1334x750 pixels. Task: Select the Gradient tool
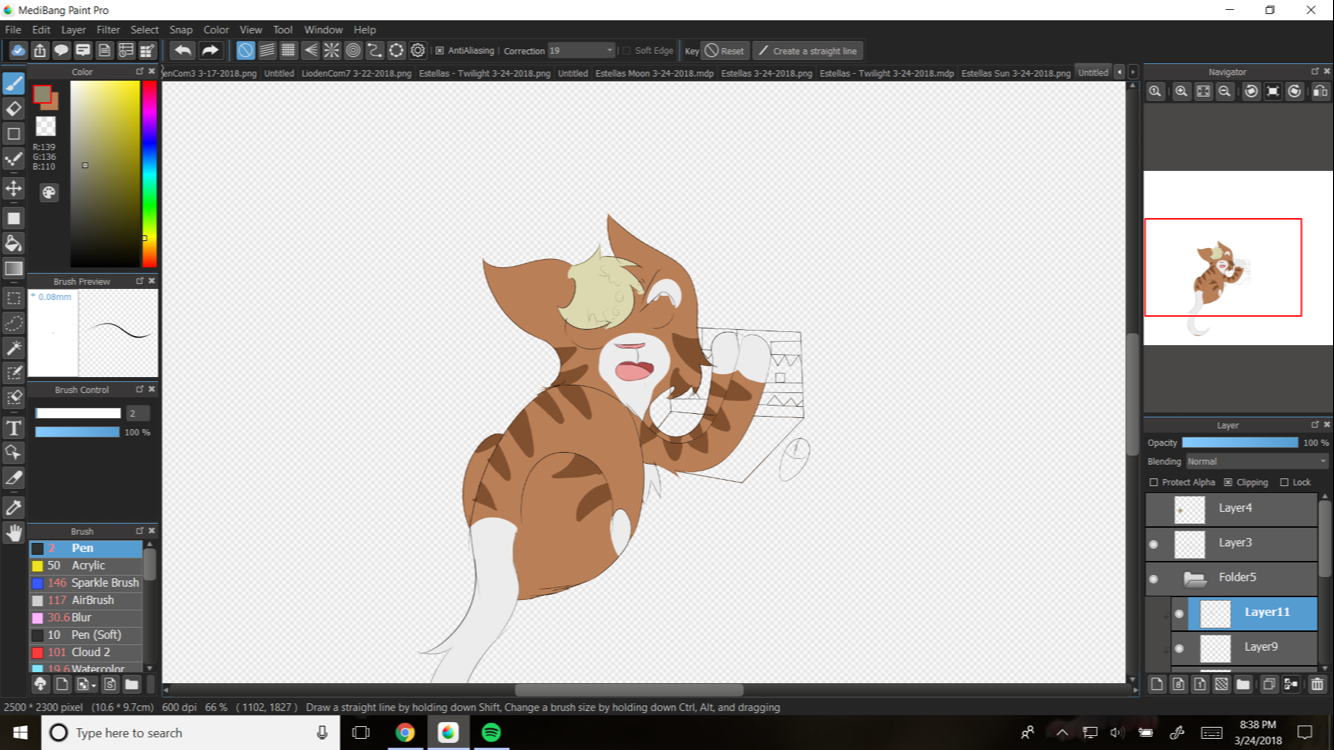coord(14,268)
